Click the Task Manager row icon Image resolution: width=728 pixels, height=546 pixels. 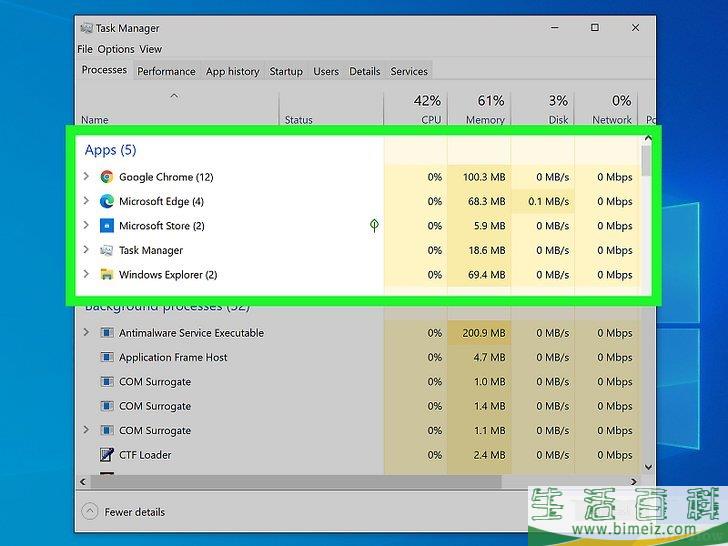click(x=107, y=250)
